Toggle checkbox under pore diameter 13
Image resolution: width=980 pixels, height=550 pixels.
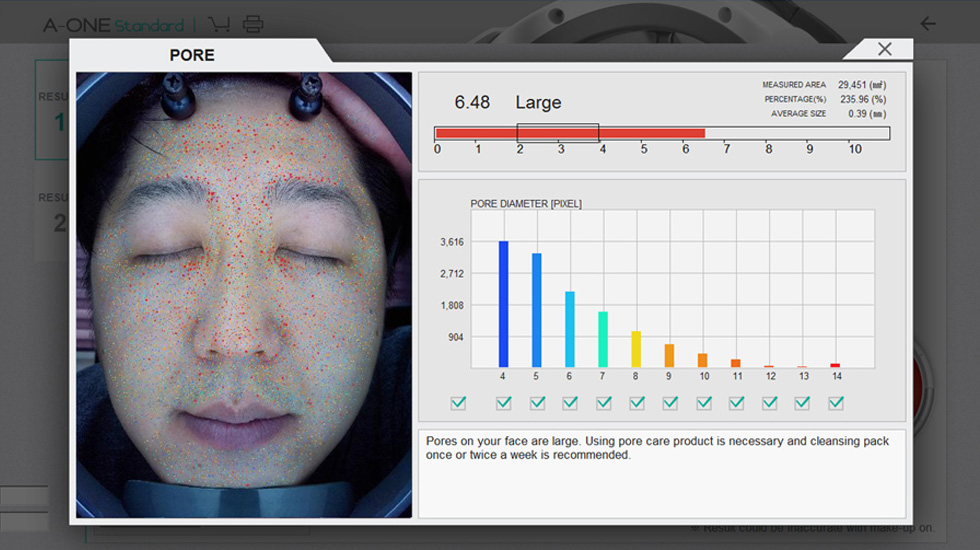[x=802, y=402]
